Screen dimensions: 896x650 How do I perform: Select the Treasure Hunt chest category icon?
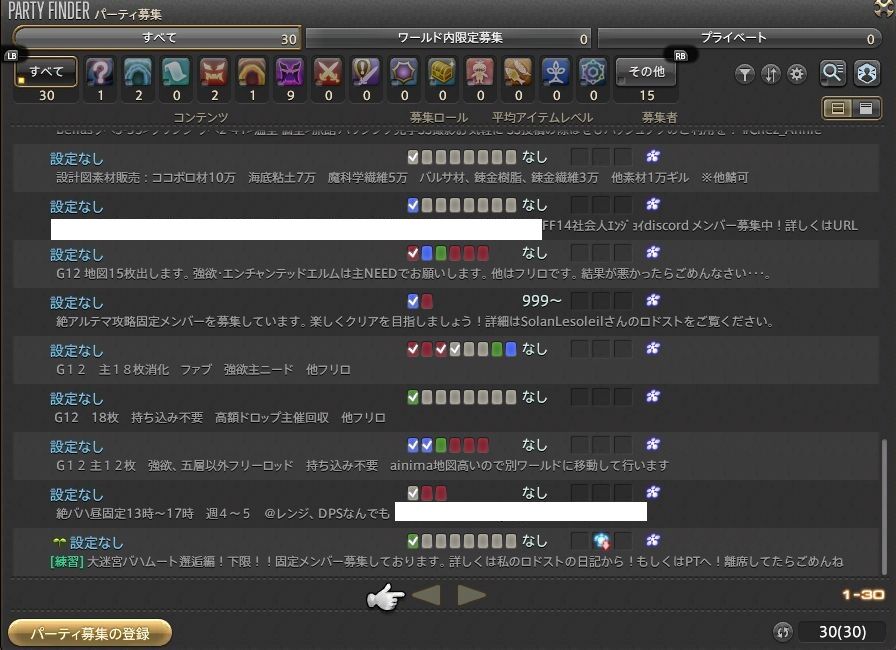(442, 72)
